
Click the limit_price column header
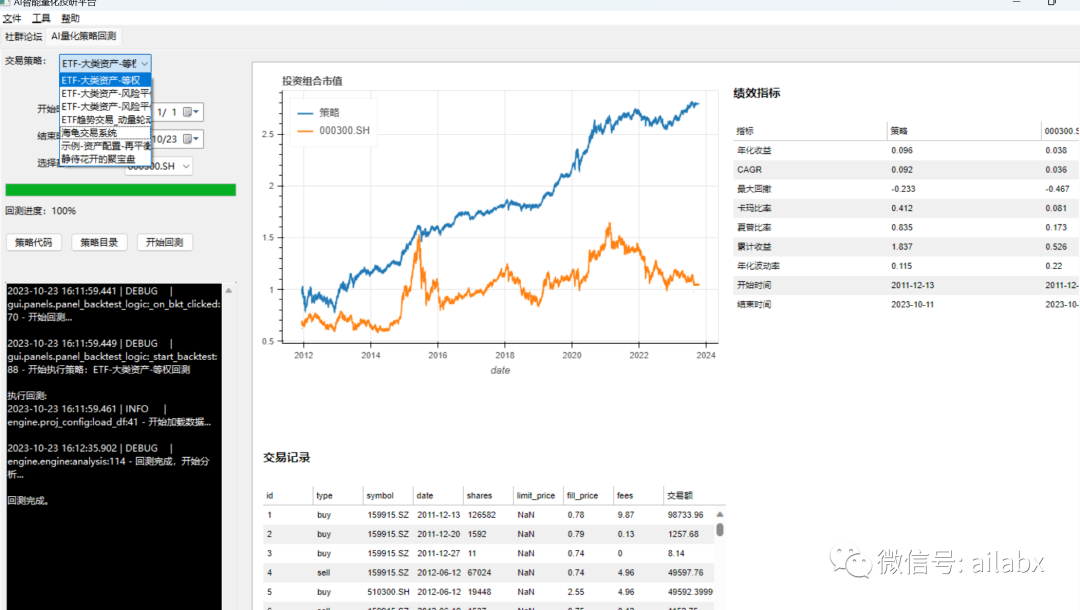[538, 495]
